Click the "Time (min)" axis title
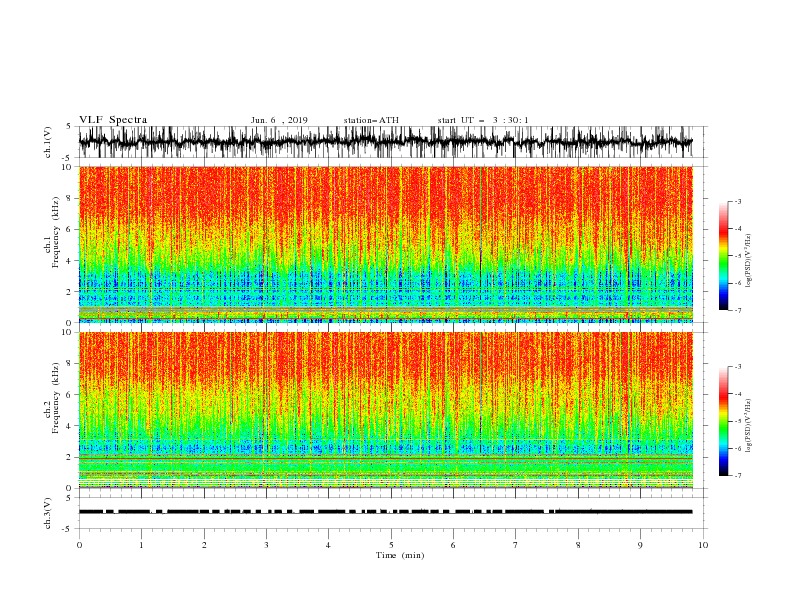Image resolution: width=792 pixels, height=612 pixels. point(400,555)
